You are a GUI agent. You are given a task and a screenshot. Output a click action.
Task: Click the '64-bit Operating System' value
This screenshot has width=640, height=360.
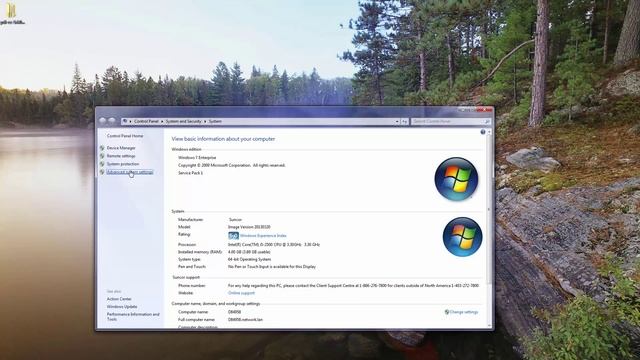pos(249,260)
